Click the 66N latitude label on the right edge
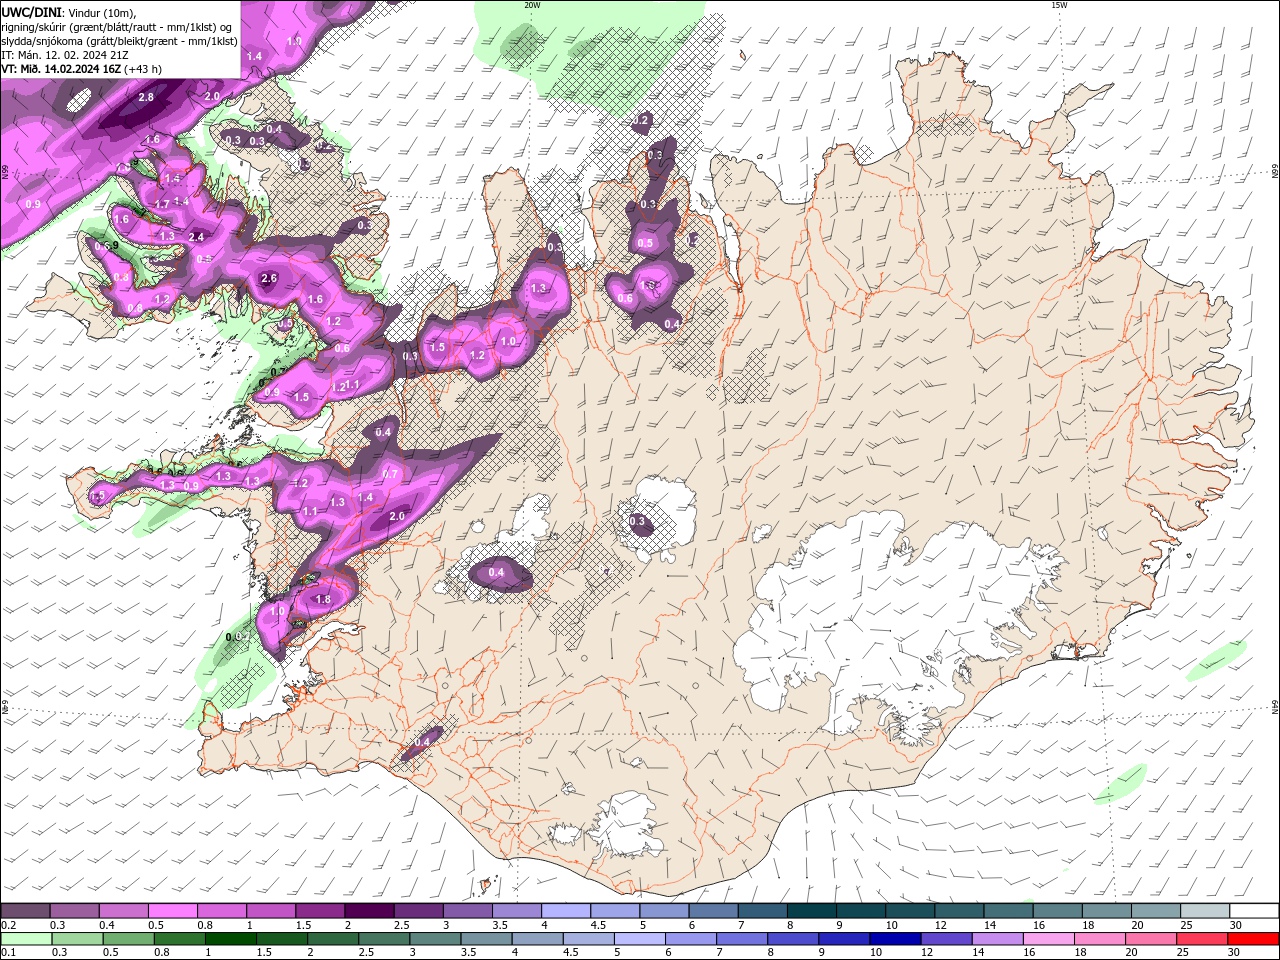Viewport: 1280px width, 960px height. tap(1274, 172)
